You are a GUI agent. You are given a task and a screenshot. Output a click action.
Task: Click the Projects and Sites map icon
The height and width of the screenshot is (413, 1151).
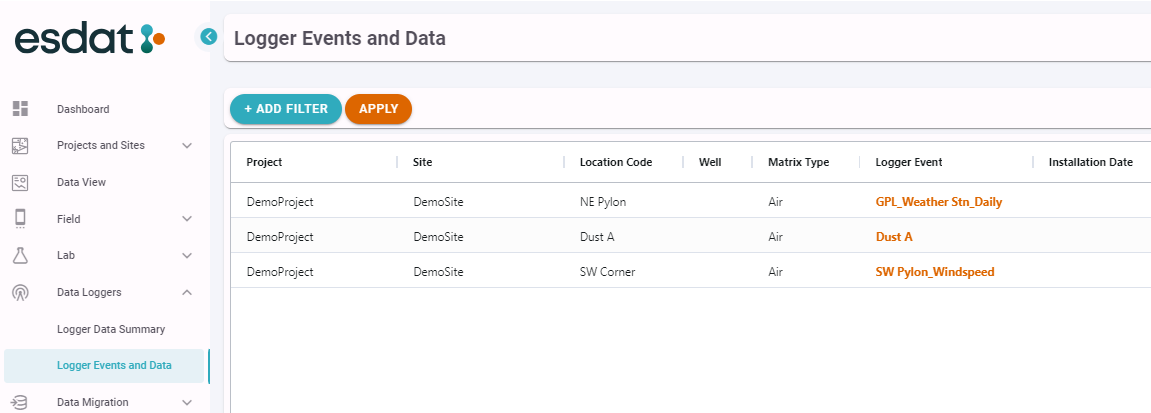coord(21,145)
